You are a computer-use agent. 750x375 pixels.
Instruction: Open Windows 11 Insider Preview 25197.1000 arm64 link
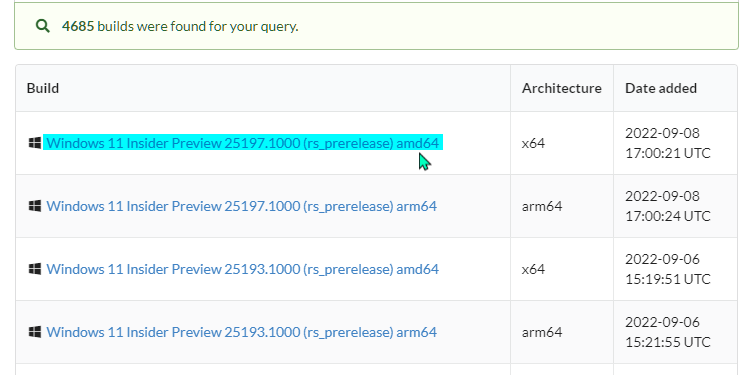(x=242, y=206)
